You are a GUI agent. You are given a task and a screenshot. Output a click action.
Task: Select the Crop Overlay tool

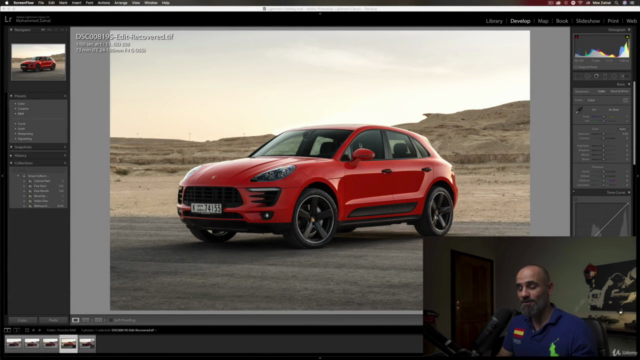[x=578, y=76]
